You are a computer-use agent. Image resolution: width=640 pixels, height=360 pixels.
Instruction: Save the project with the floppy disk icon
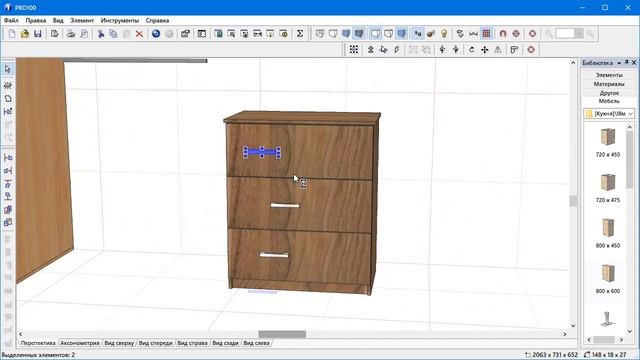pos(38,34)
